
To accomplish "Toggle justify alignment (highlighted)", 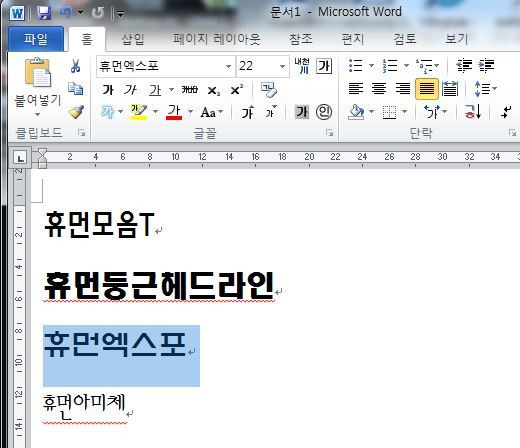I will 427,89.
